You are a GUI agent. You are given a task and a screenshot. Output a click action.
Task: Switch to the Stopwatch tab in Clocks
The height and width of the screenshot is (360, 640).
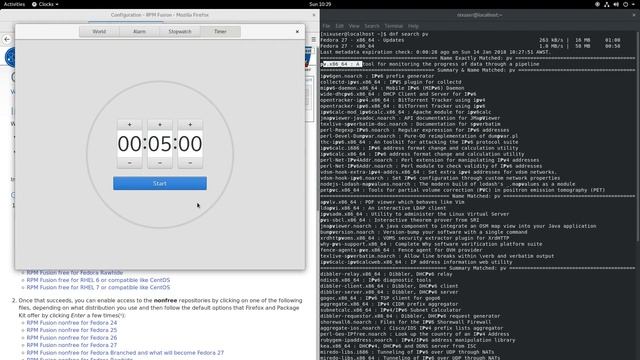[x=180, y=31]
